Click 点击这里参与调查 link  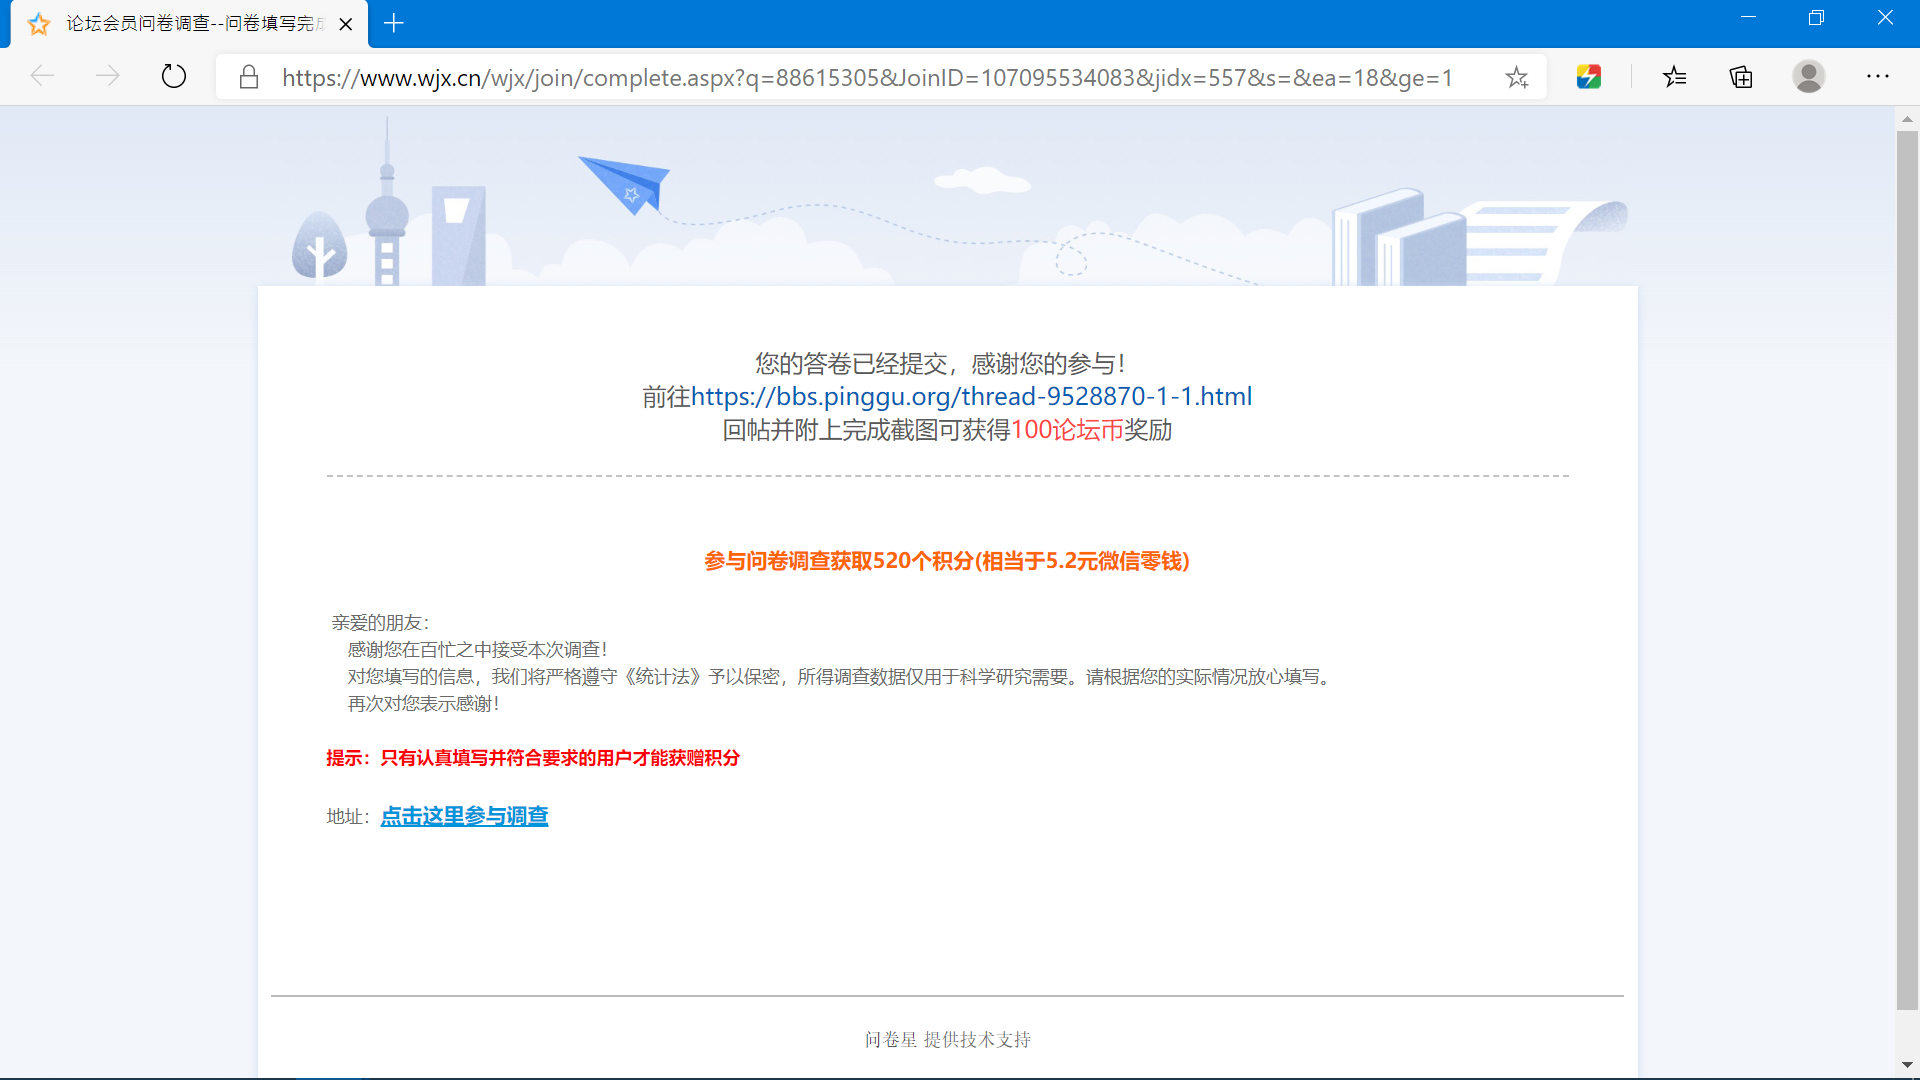[x=464, y=816]
